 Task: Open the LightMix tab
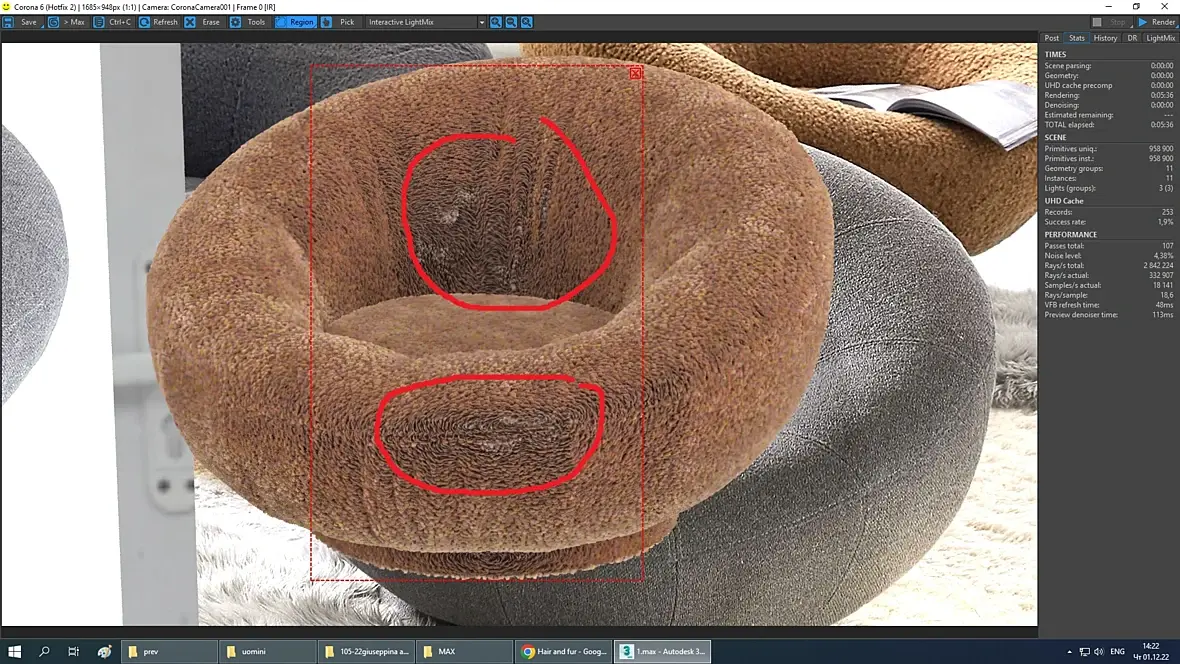coord(1160,38)
